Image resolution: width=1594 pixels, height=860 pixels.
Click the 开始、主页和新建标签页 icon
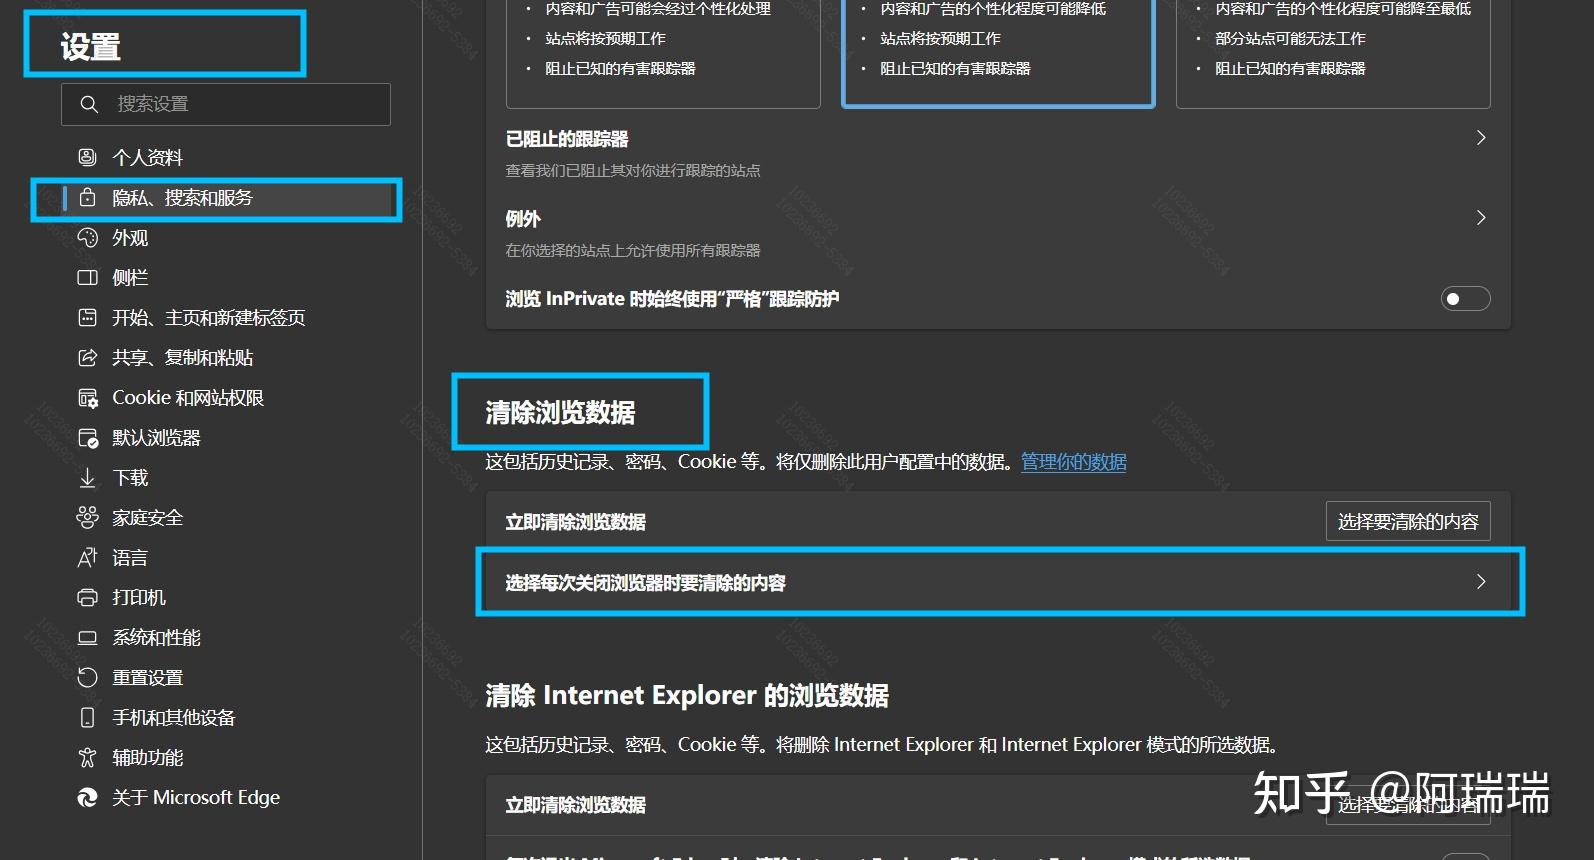pos(88,317)
